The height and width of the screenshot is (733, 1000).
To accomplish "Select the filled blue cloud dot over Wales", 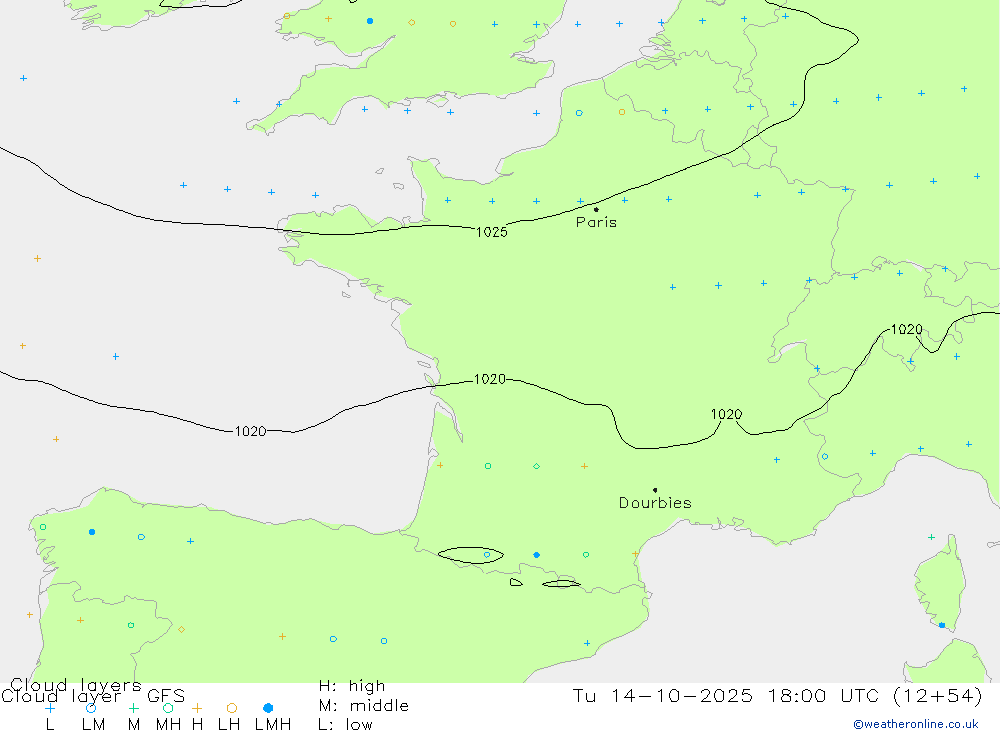I will (370, 21).
